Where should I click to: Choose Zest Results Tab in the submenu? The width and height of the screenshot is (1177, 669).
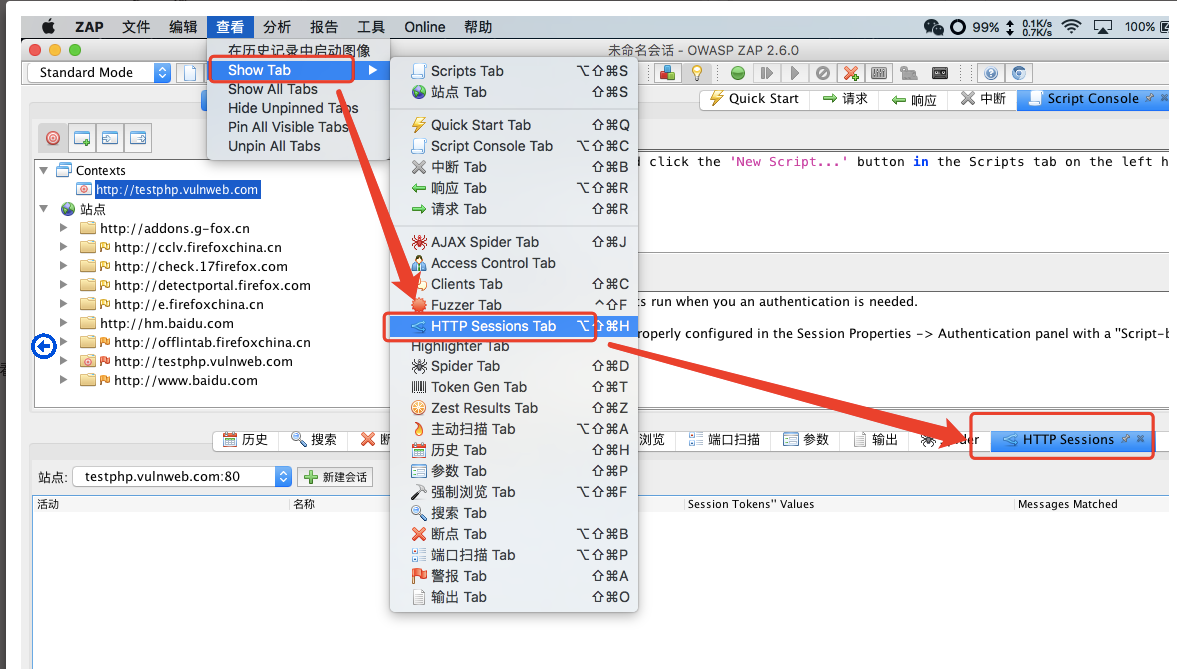[513, 408]
